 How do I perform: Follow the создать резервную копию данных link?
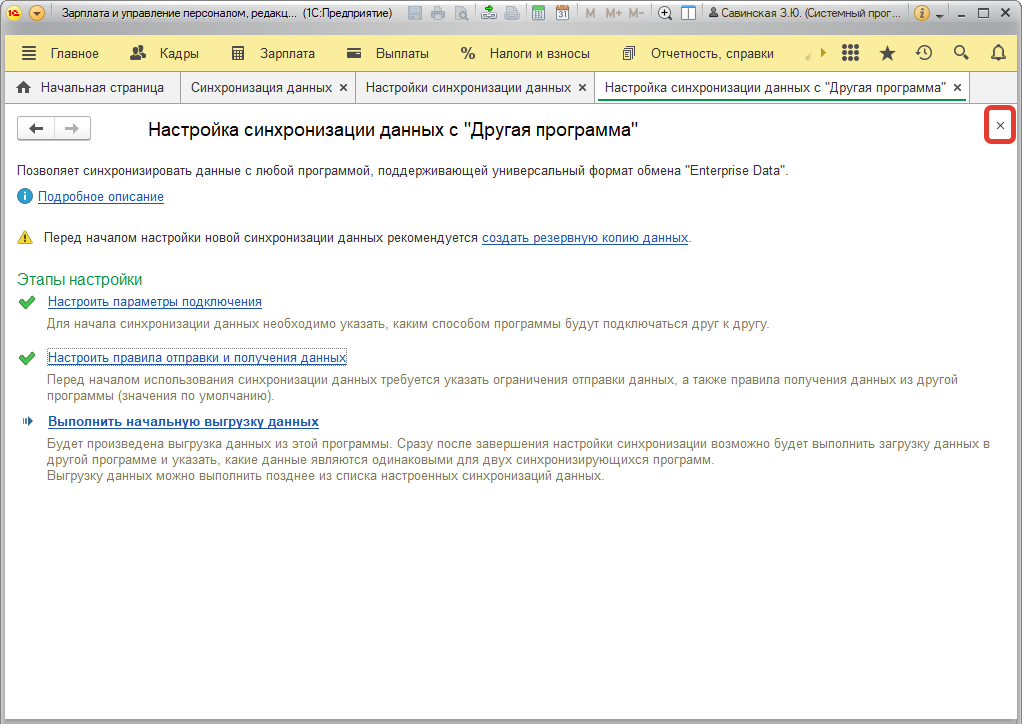coord(585,239)
